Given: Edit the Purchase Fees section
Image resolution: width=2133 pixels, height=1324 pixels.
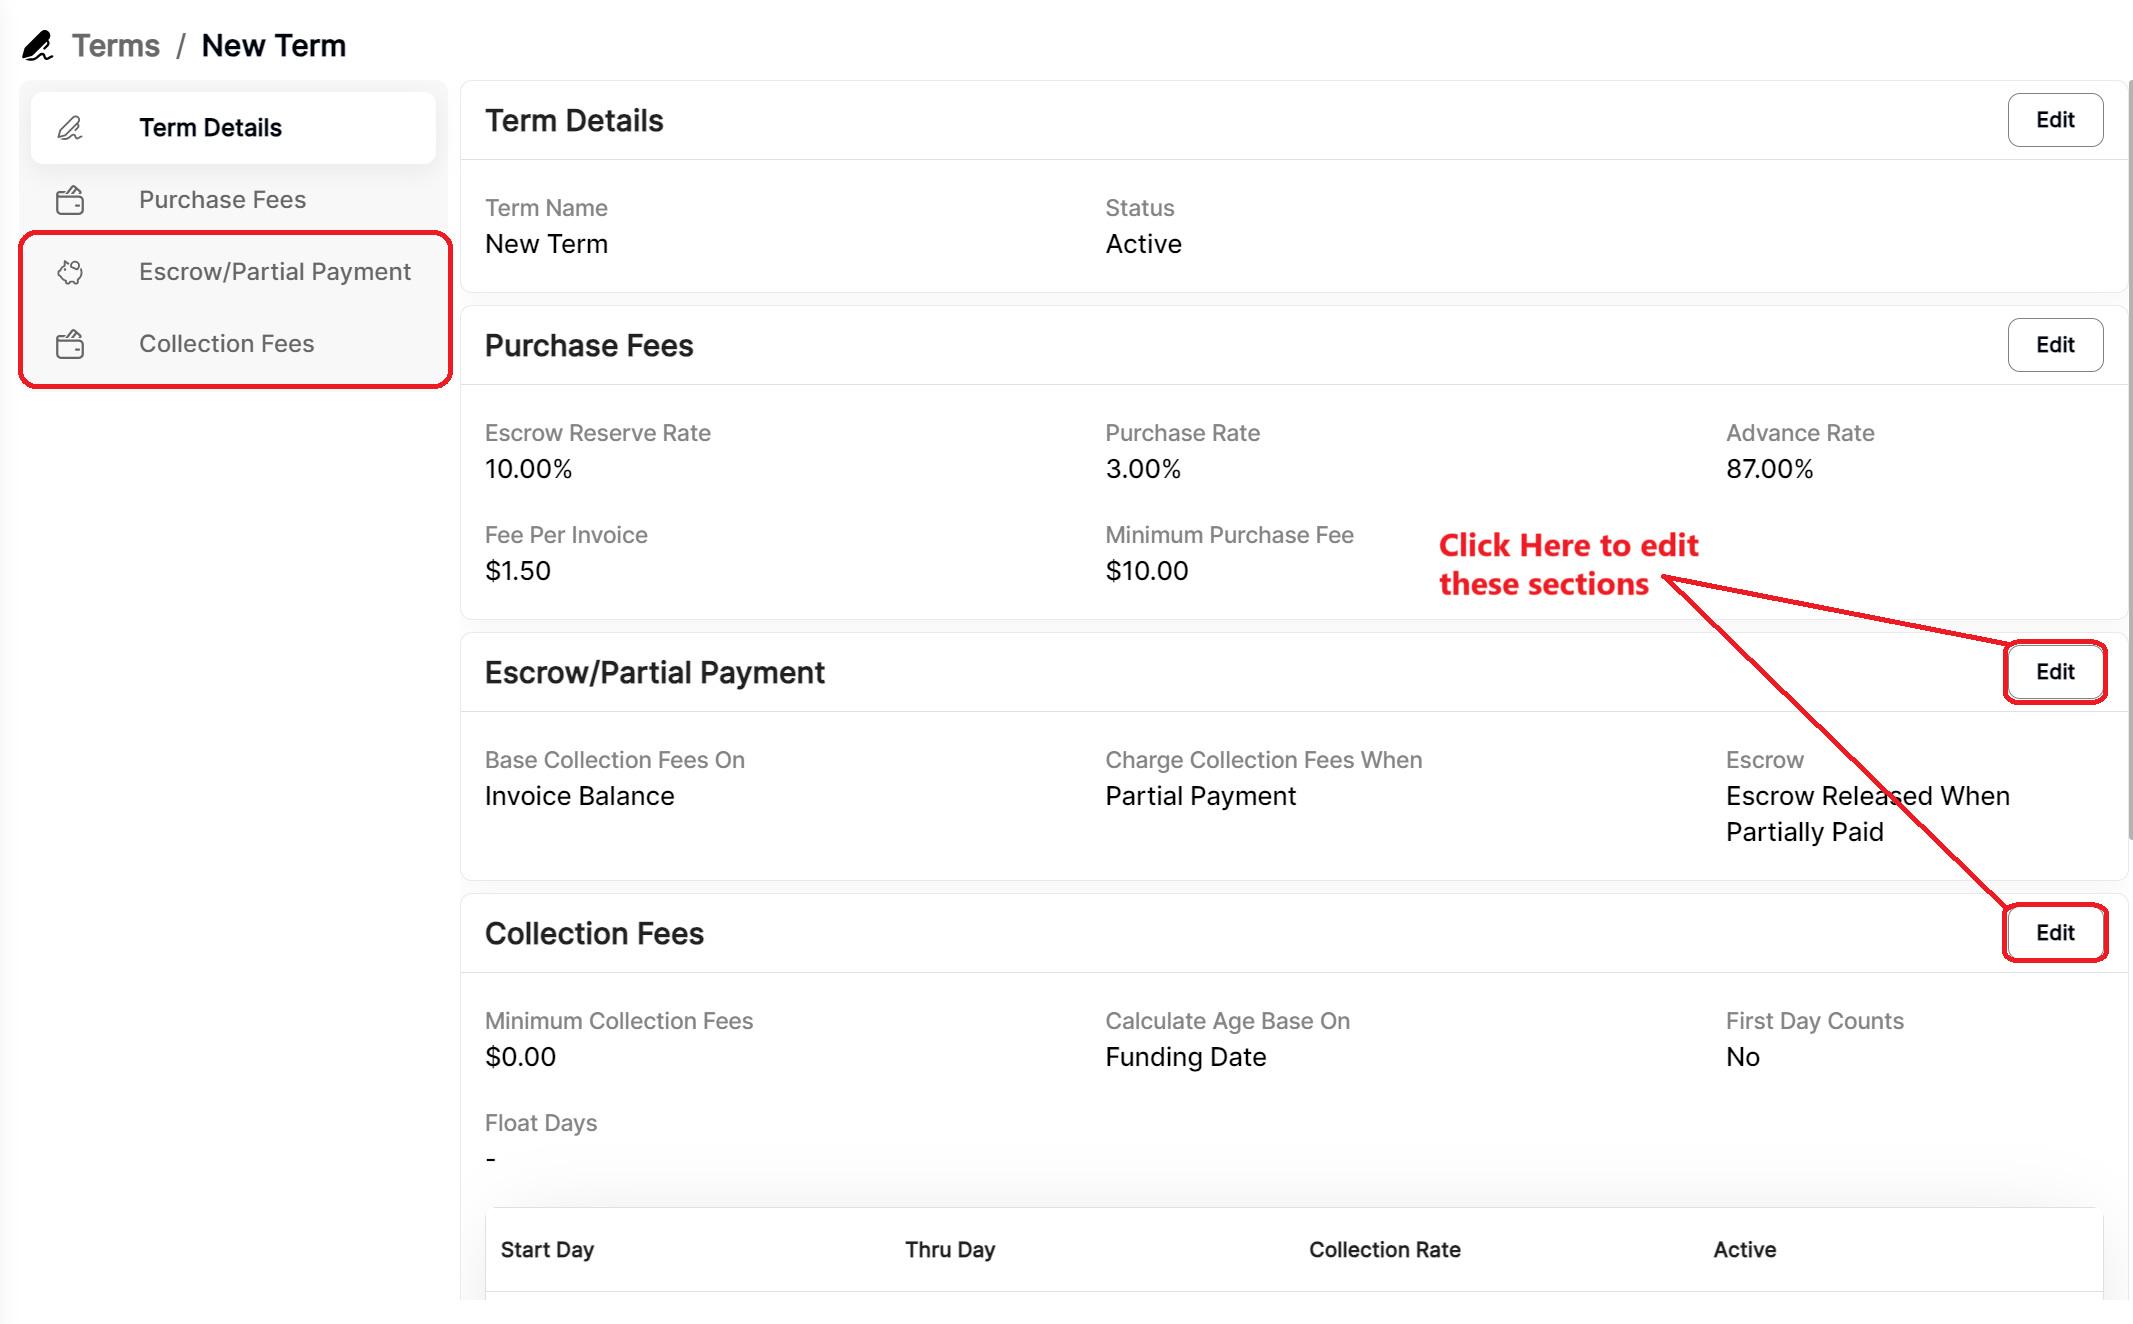Looking at the screenshot, I should click(x=2054, y=345).
